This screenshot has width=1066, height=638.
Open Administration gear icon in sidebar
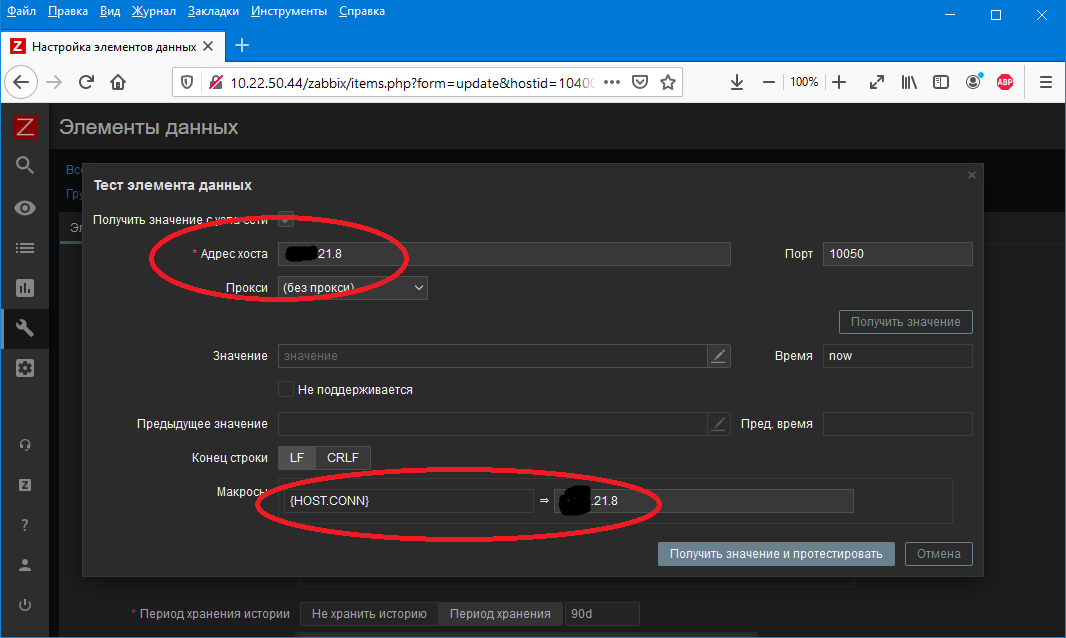pos(25,368)
